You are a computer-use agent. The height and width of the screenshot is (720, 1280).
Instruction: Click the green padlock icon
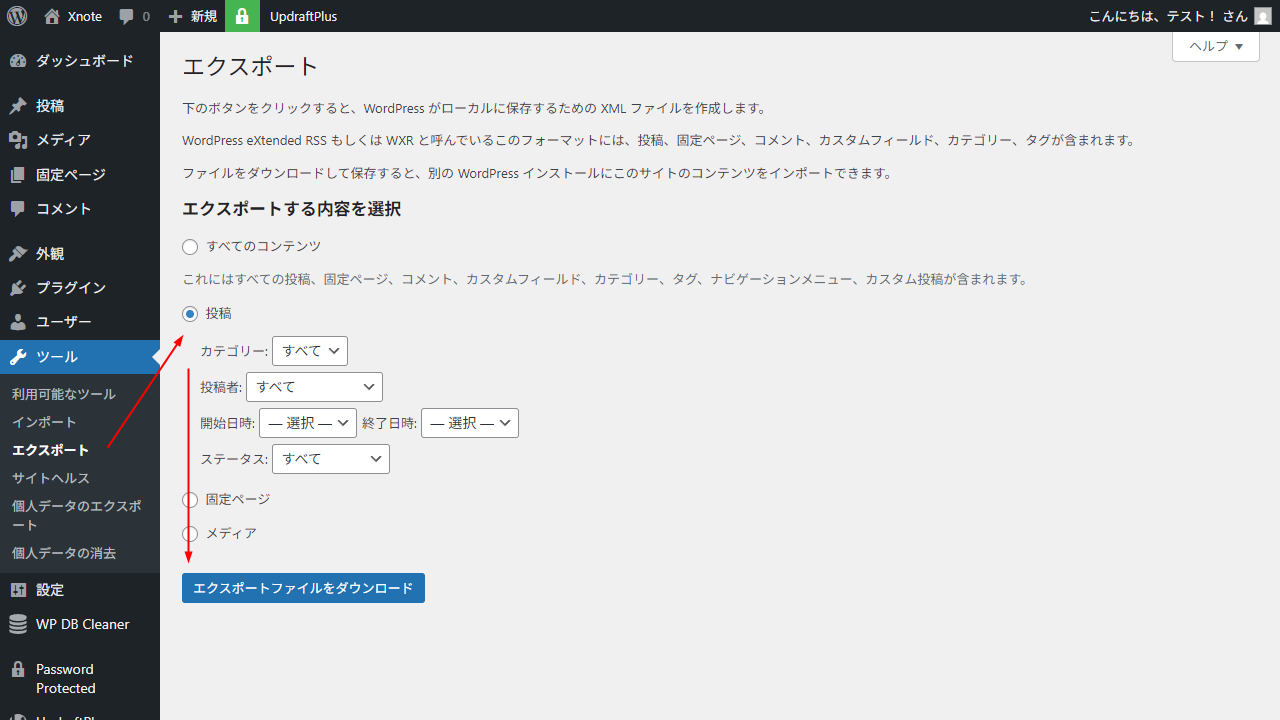click(x=242, y=16)
